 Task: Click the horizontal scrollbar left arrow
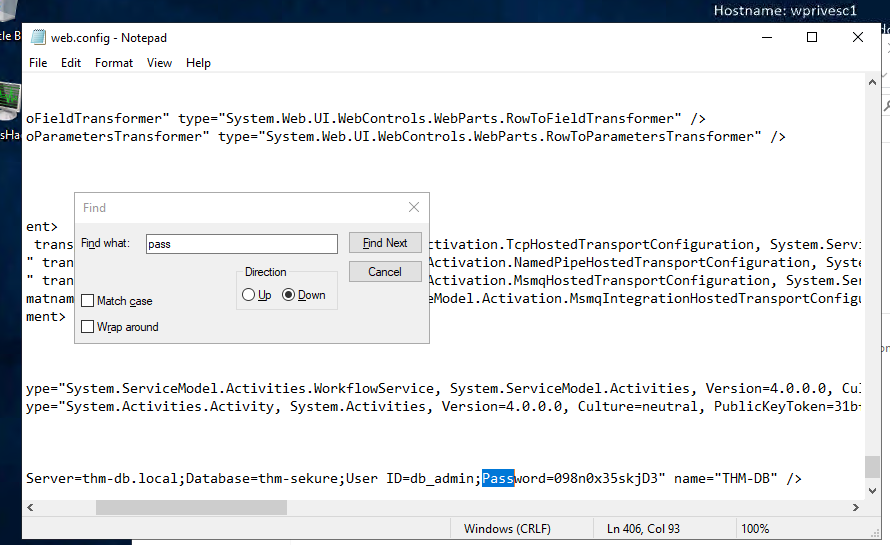(30, 507)
